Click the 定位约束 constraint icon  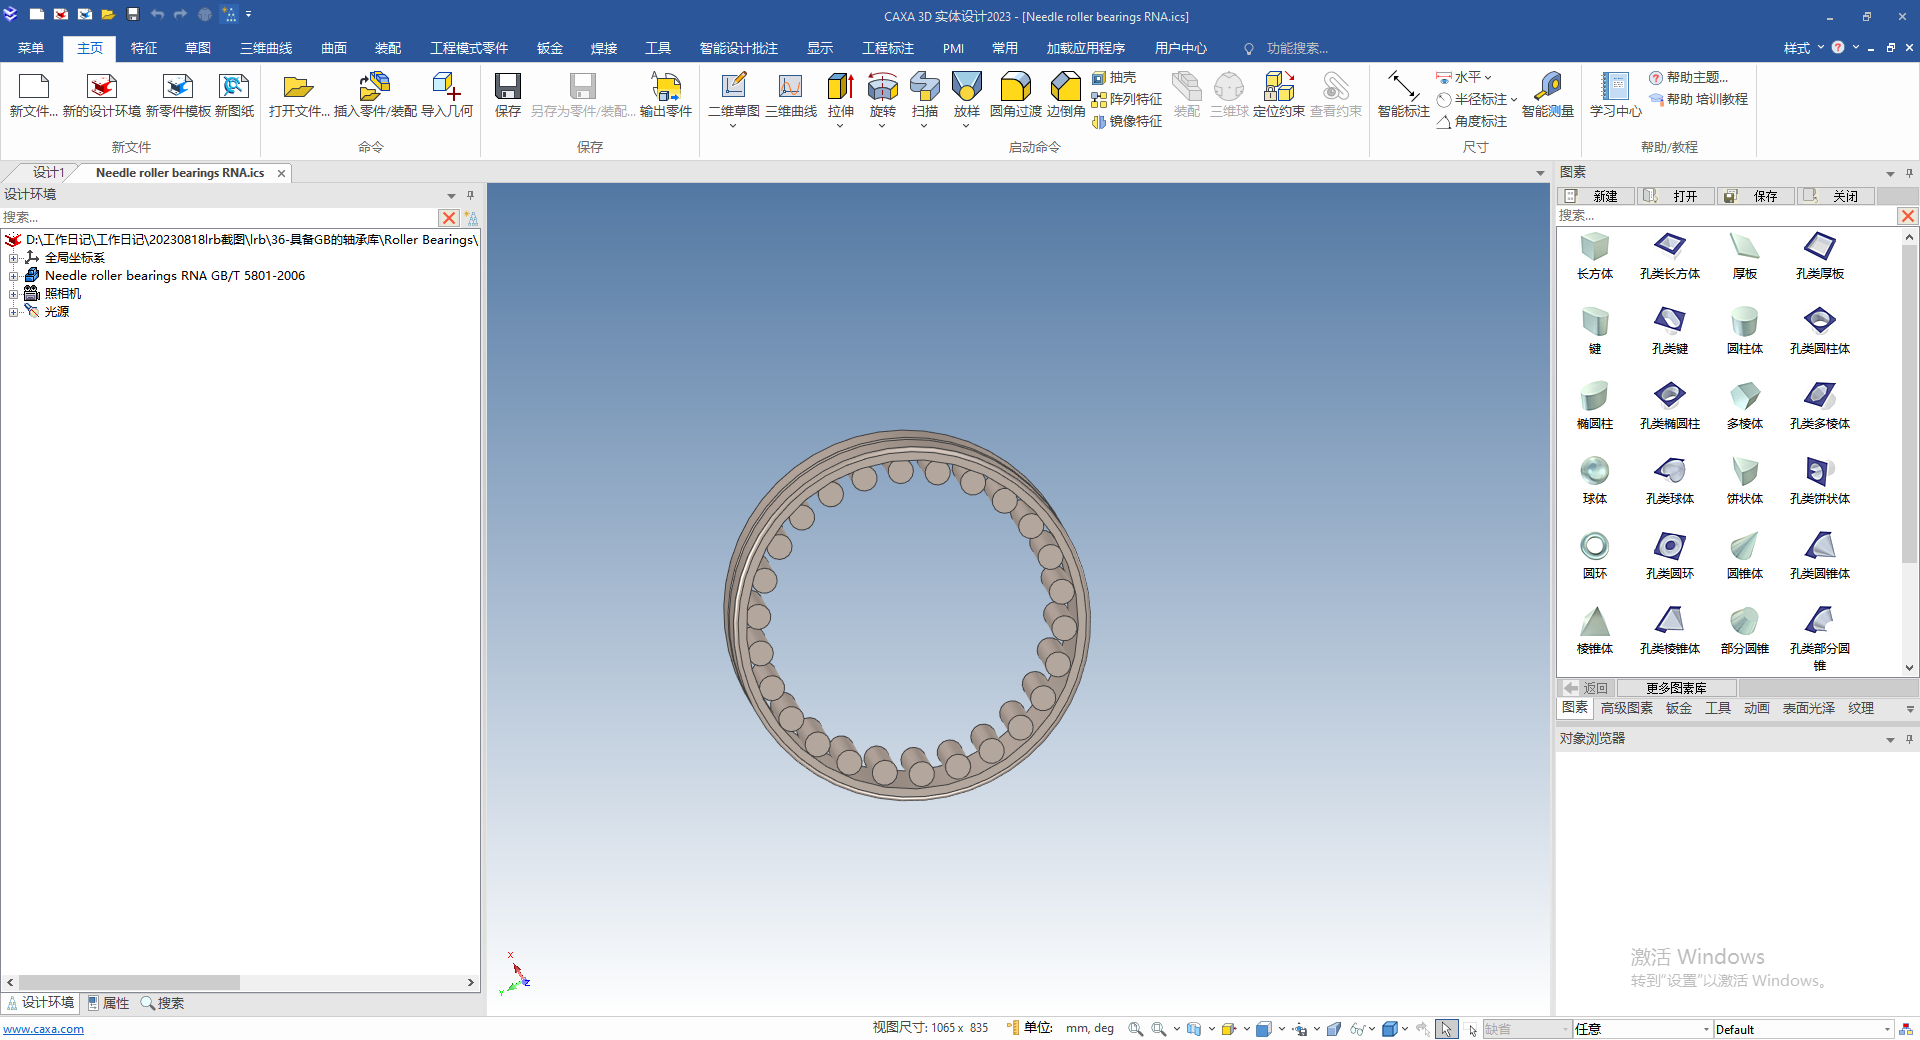tap(1278, 88)
